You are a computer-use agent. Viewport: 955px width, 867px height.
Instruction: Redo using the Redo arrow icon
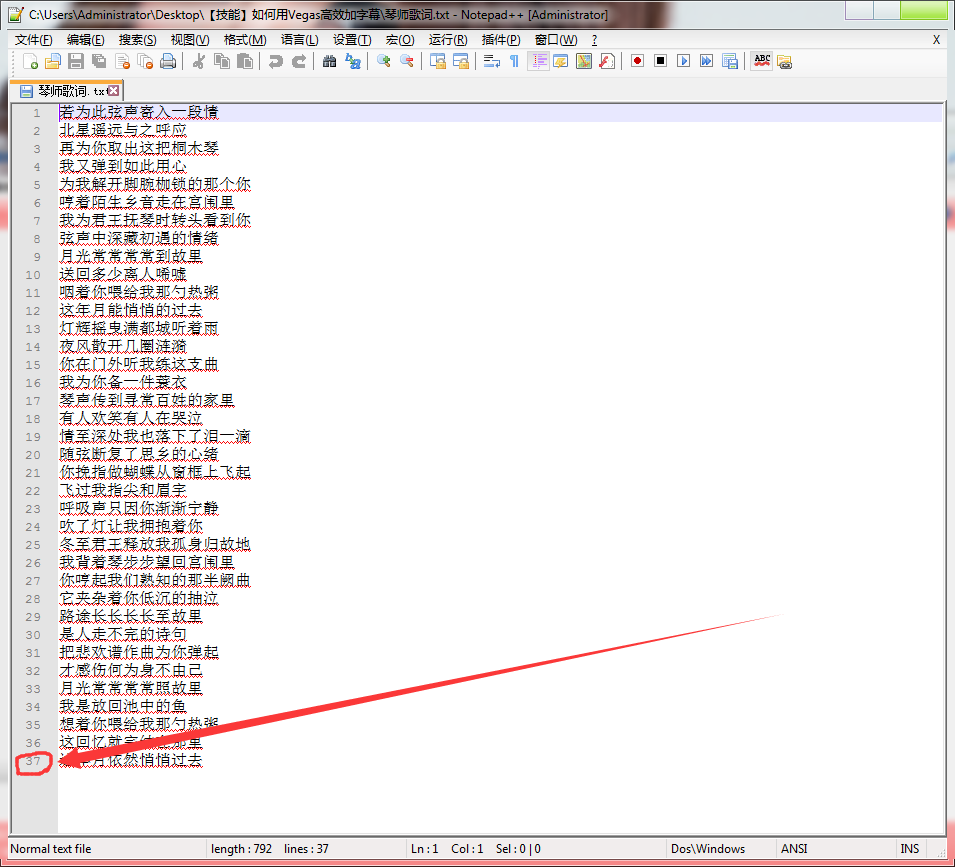click(298, 61)
